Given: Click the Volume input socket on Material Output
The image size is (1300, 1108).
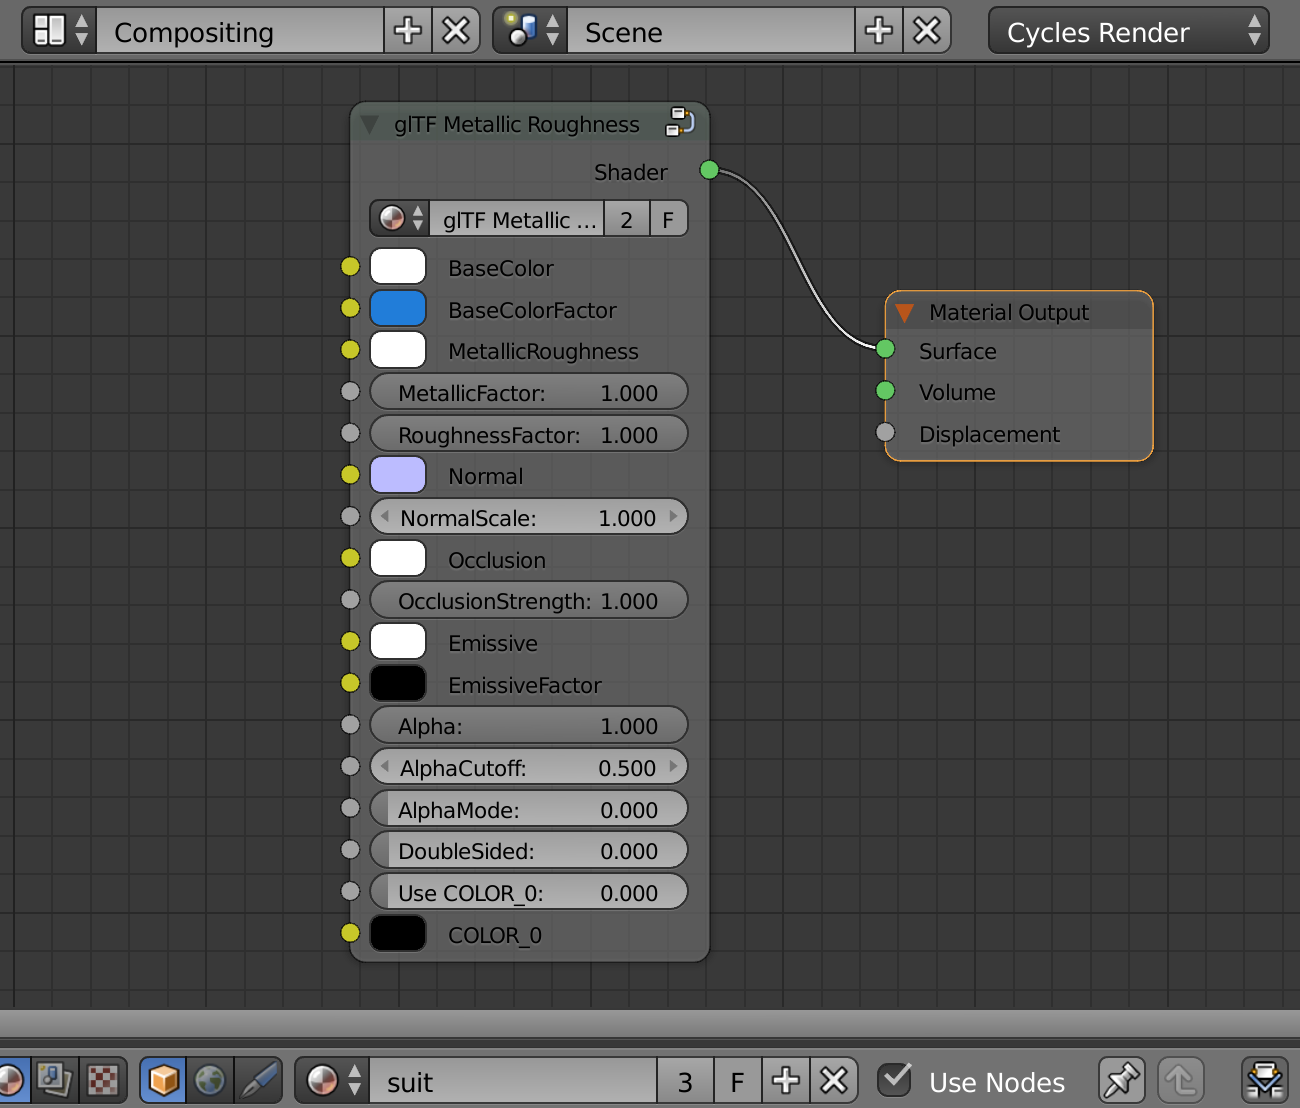Looking at the screenshot, I should pos(885,390).
